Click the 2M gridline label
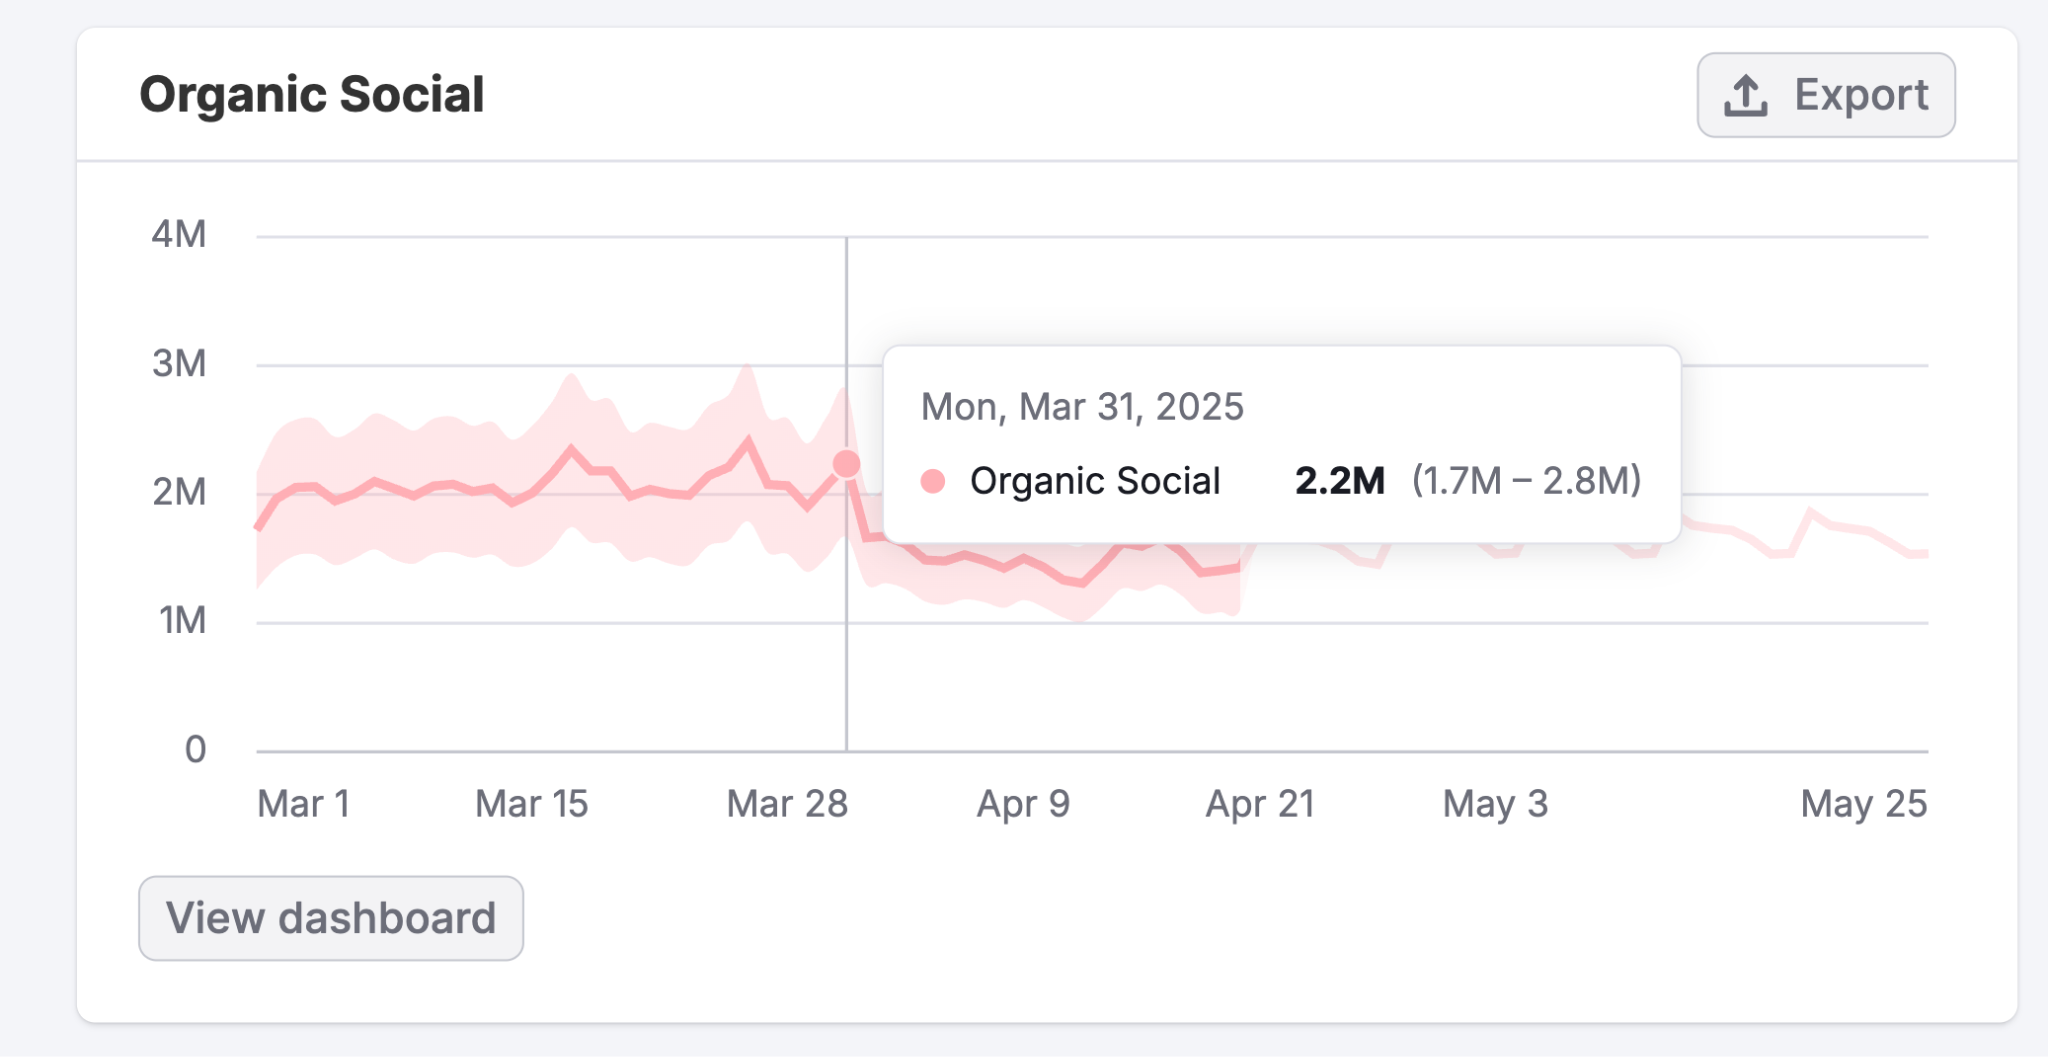This screenshot has height=1057, width=2048. pos(178,492)
